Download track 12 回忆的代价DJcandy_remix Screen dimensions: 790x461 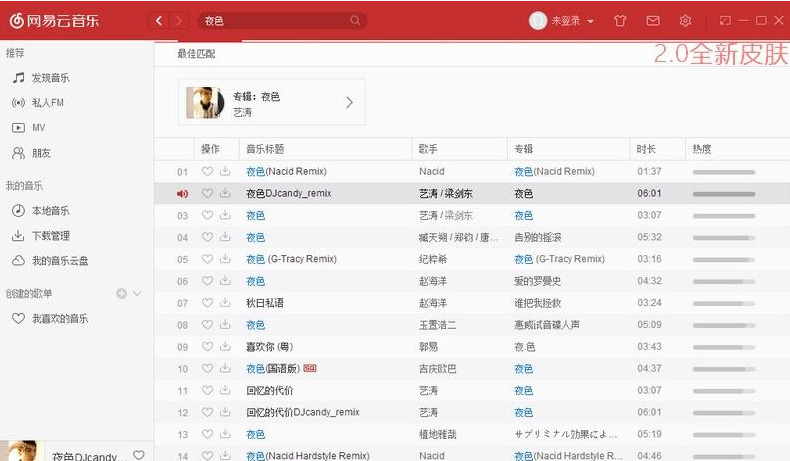click(x=225, y=412)
